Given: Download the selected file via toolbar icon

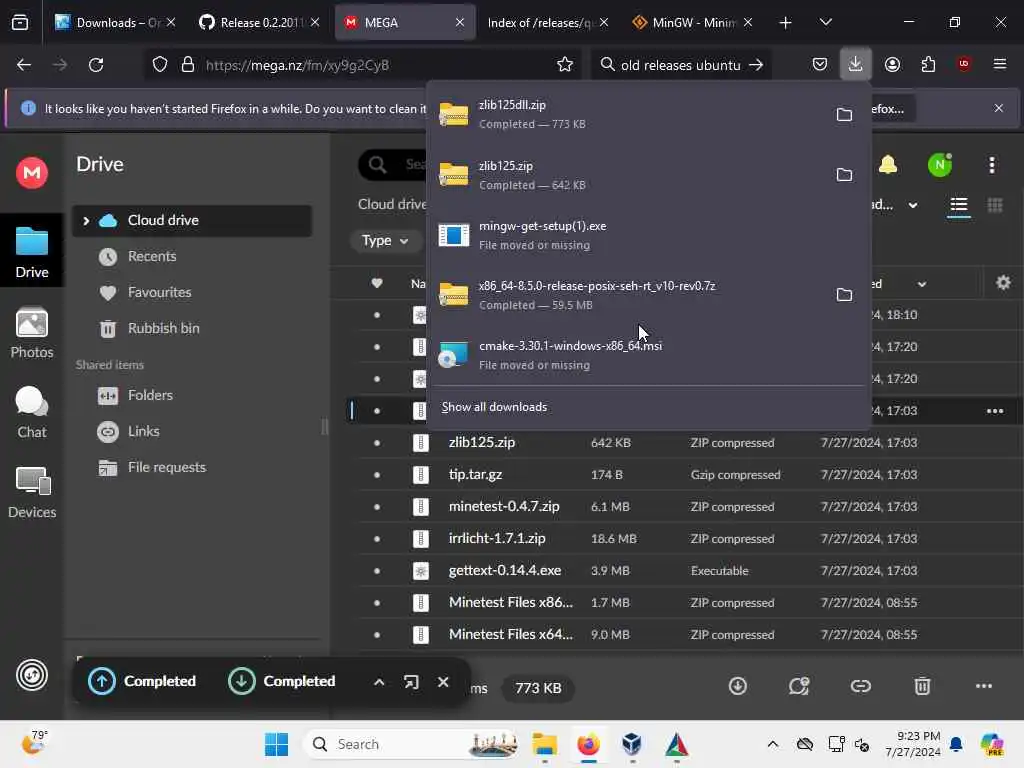Looking at the screenshot, I should [738, 686].
